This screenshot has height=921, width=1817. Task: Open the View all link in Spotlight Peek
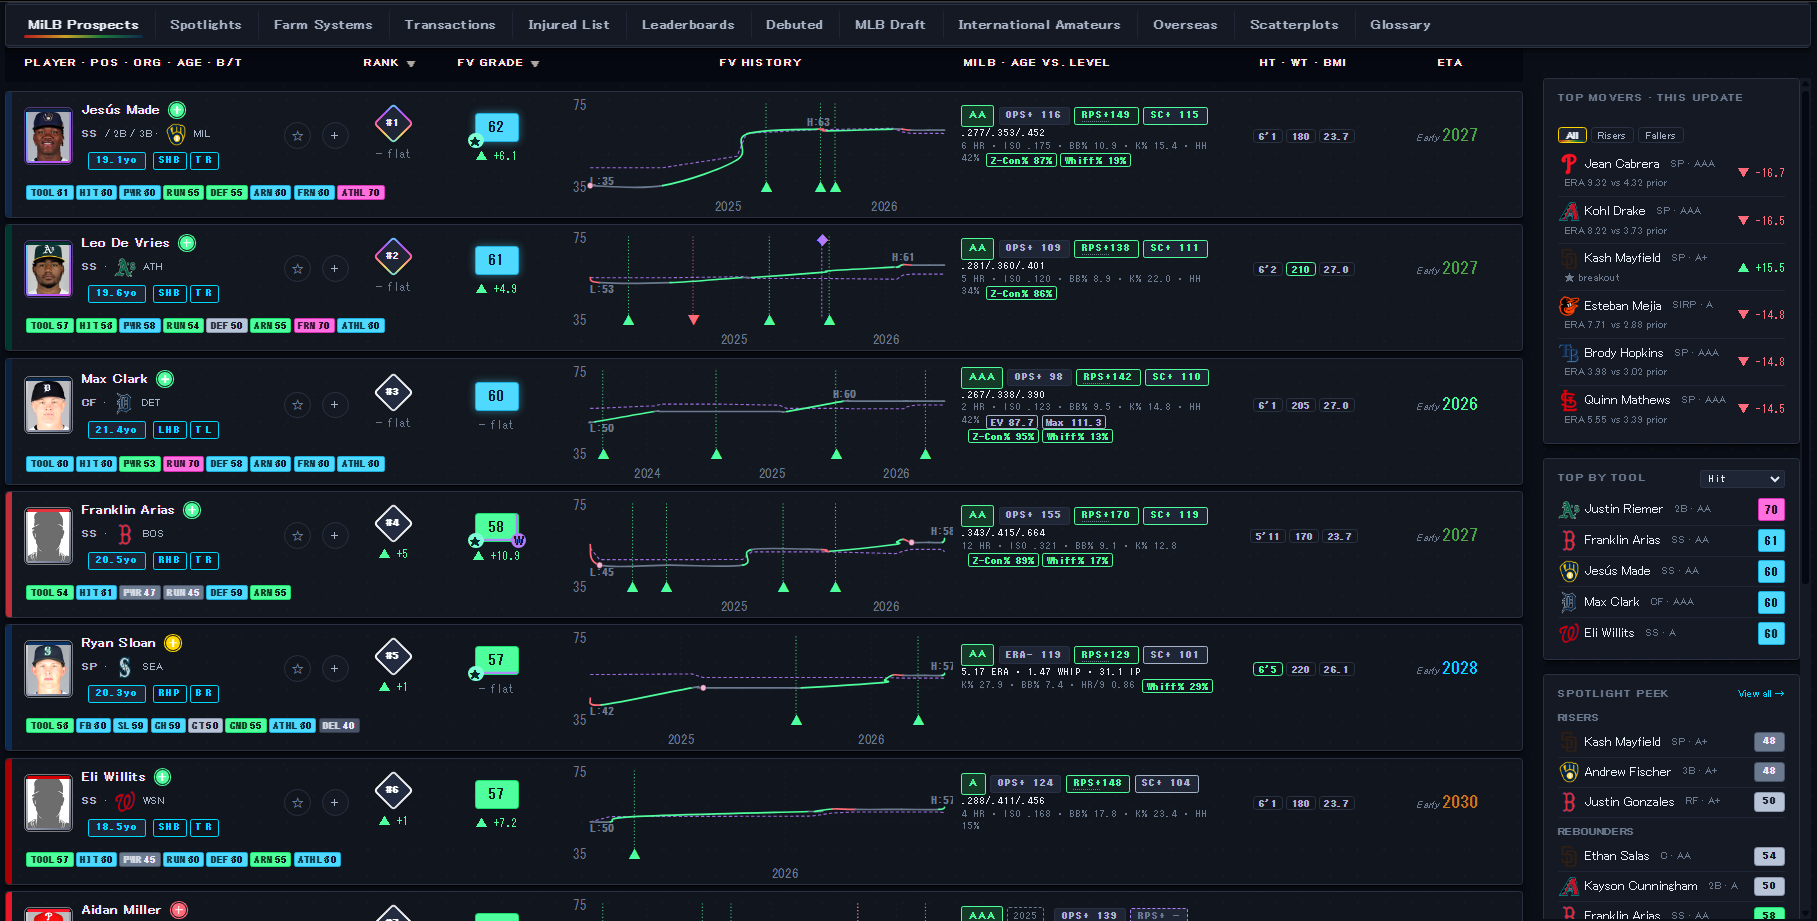(1760, 694)
